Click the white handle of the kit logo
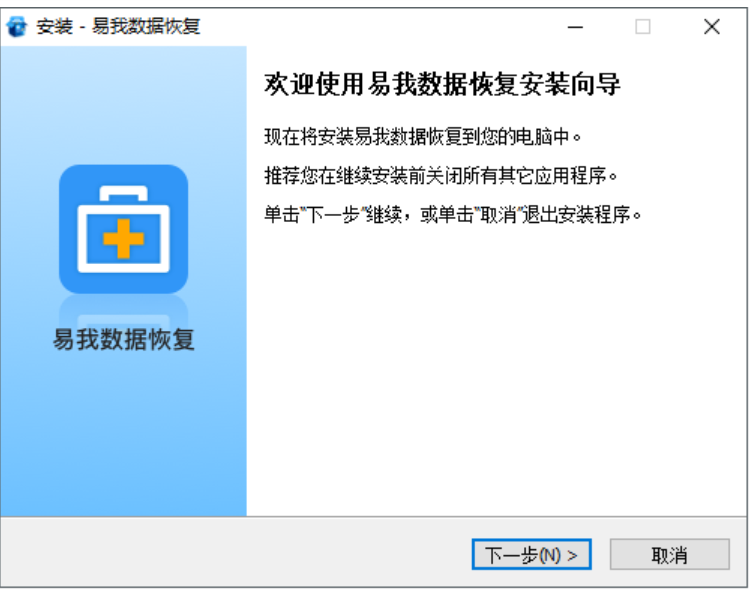Screen dimensions: 751x592 [x=124, y=194]
